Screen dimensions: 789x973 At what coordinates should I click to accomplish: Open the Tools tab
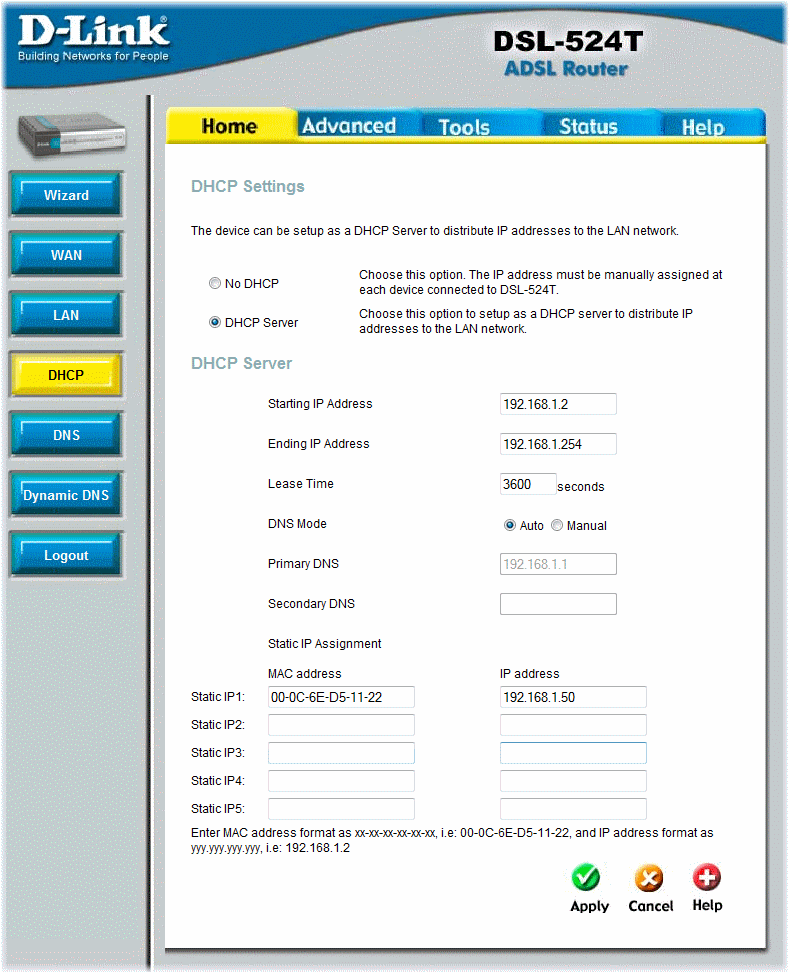pyautogui.click(x=464, y=127)
